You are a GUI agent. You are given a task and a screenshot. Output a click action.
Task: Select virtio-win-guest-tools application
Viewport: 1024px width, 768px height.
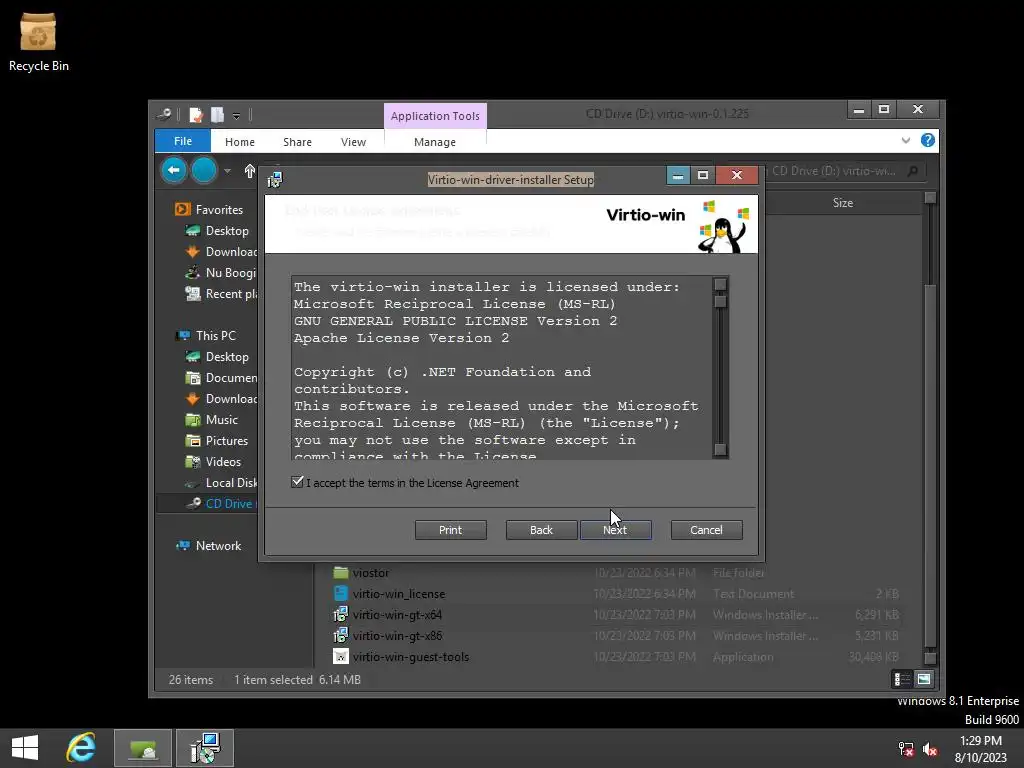(401, 656)
